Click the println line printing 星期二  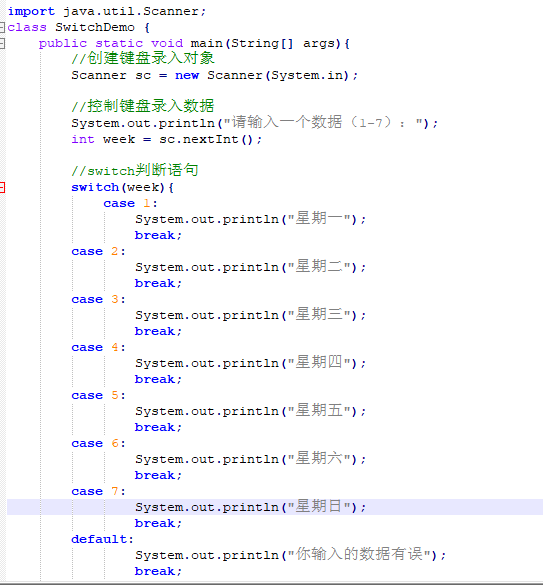click(x=250, y=267)
